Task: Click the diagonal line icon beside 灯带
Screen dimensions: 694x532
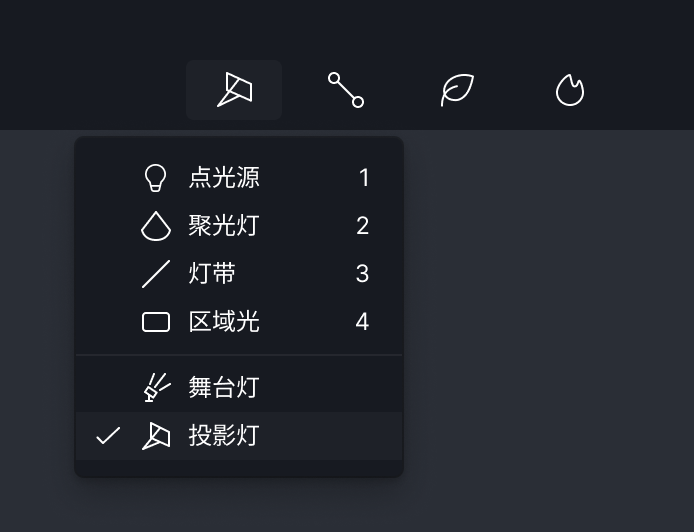Action: coord(155,274)
